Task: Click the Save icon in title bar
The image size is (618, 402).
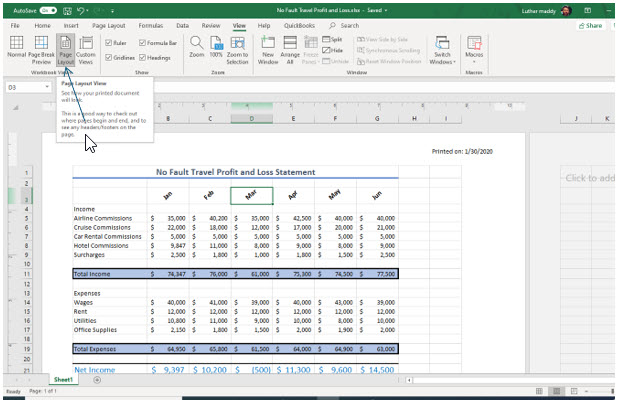Action: pos(67,11)
